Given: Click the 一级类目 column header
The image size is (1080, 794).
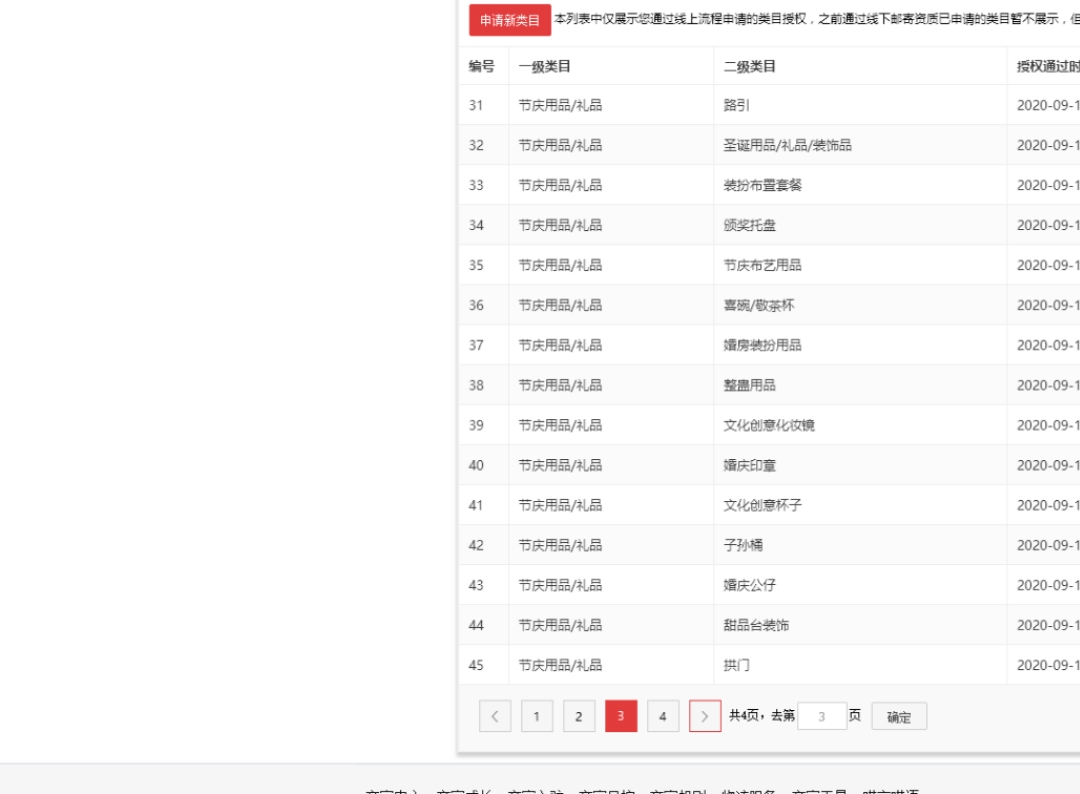Looking at the screenshot, I should point(544,66).
